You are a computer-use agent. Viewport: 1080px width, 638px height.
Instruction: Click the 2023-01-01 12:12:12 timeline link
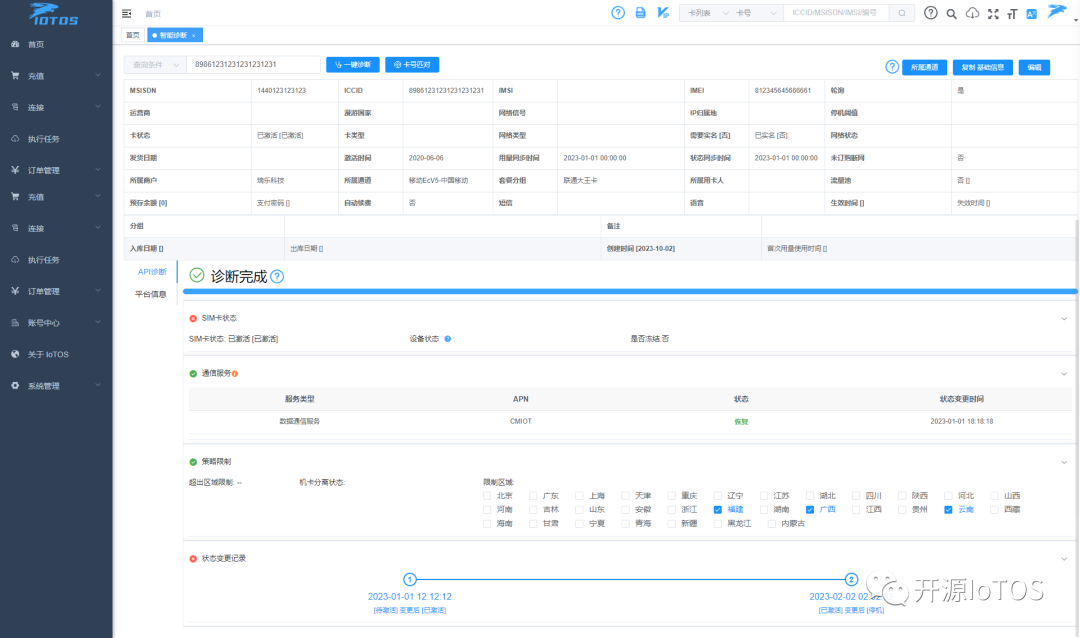410,597
